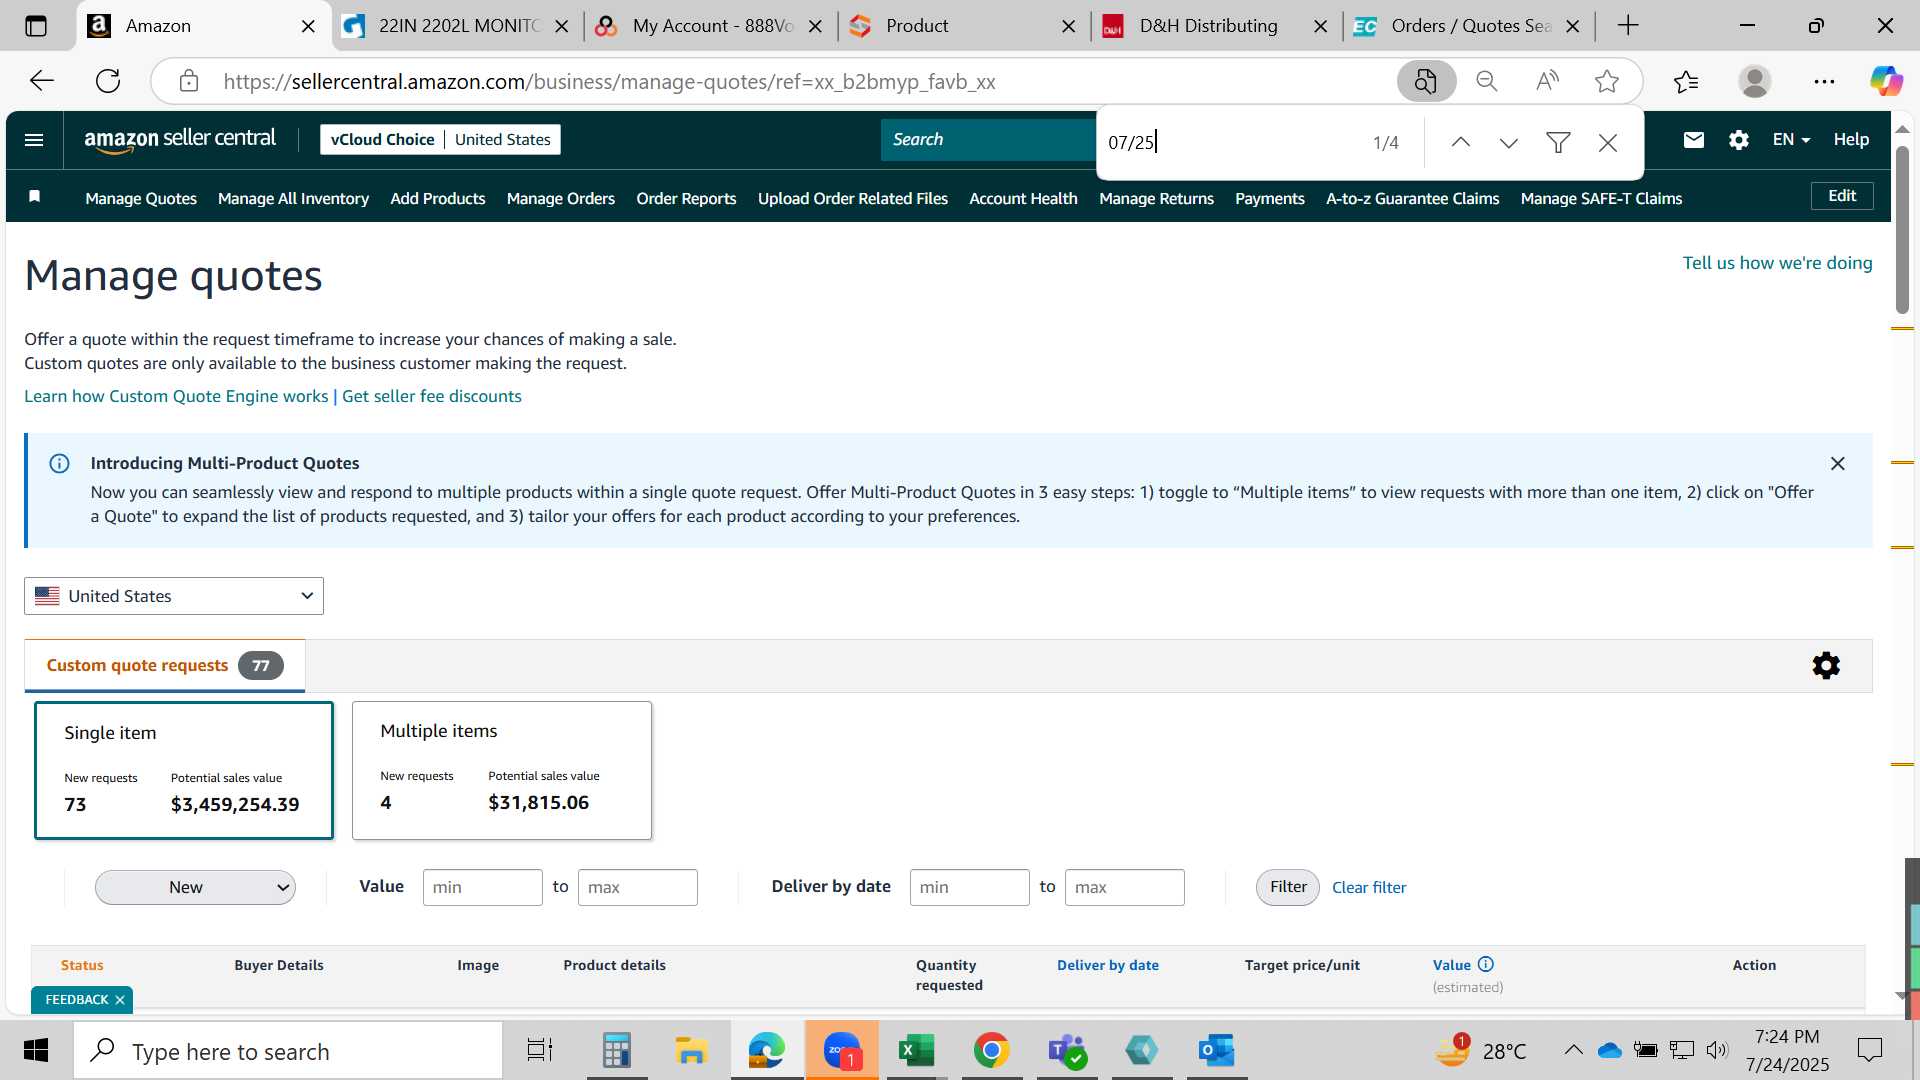Click the browser back arrow
1920x1080 pixels.
point(42,81)
